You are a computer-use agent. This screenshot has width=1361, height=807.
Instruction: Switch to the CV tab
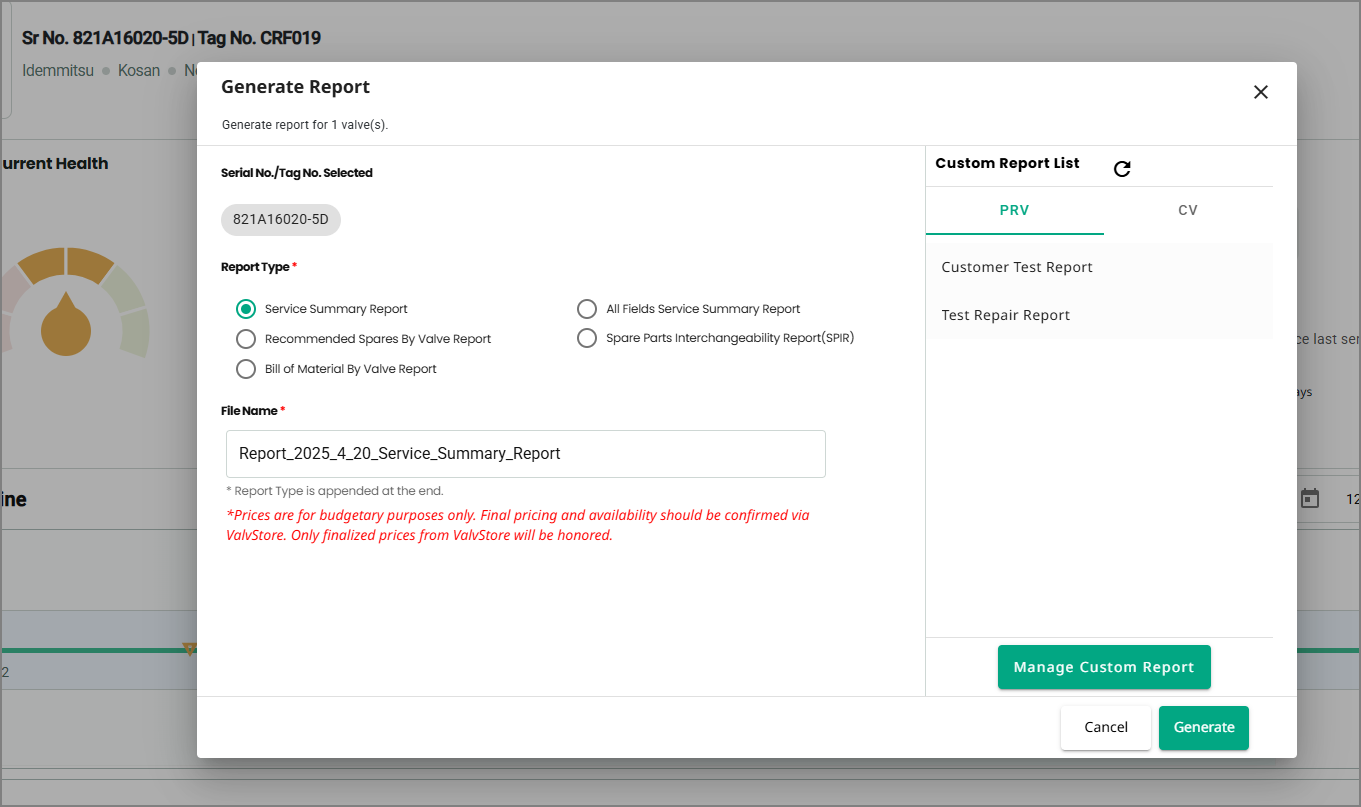click(1187, 211)
